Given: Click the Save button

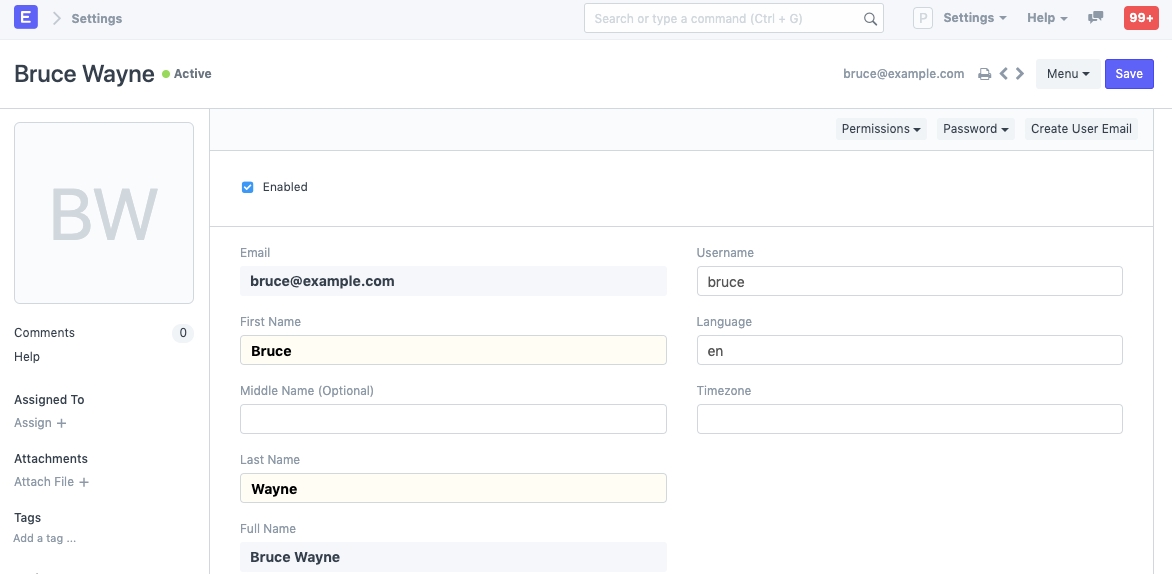Looking at the screenshot, I should click(1129, 74).
